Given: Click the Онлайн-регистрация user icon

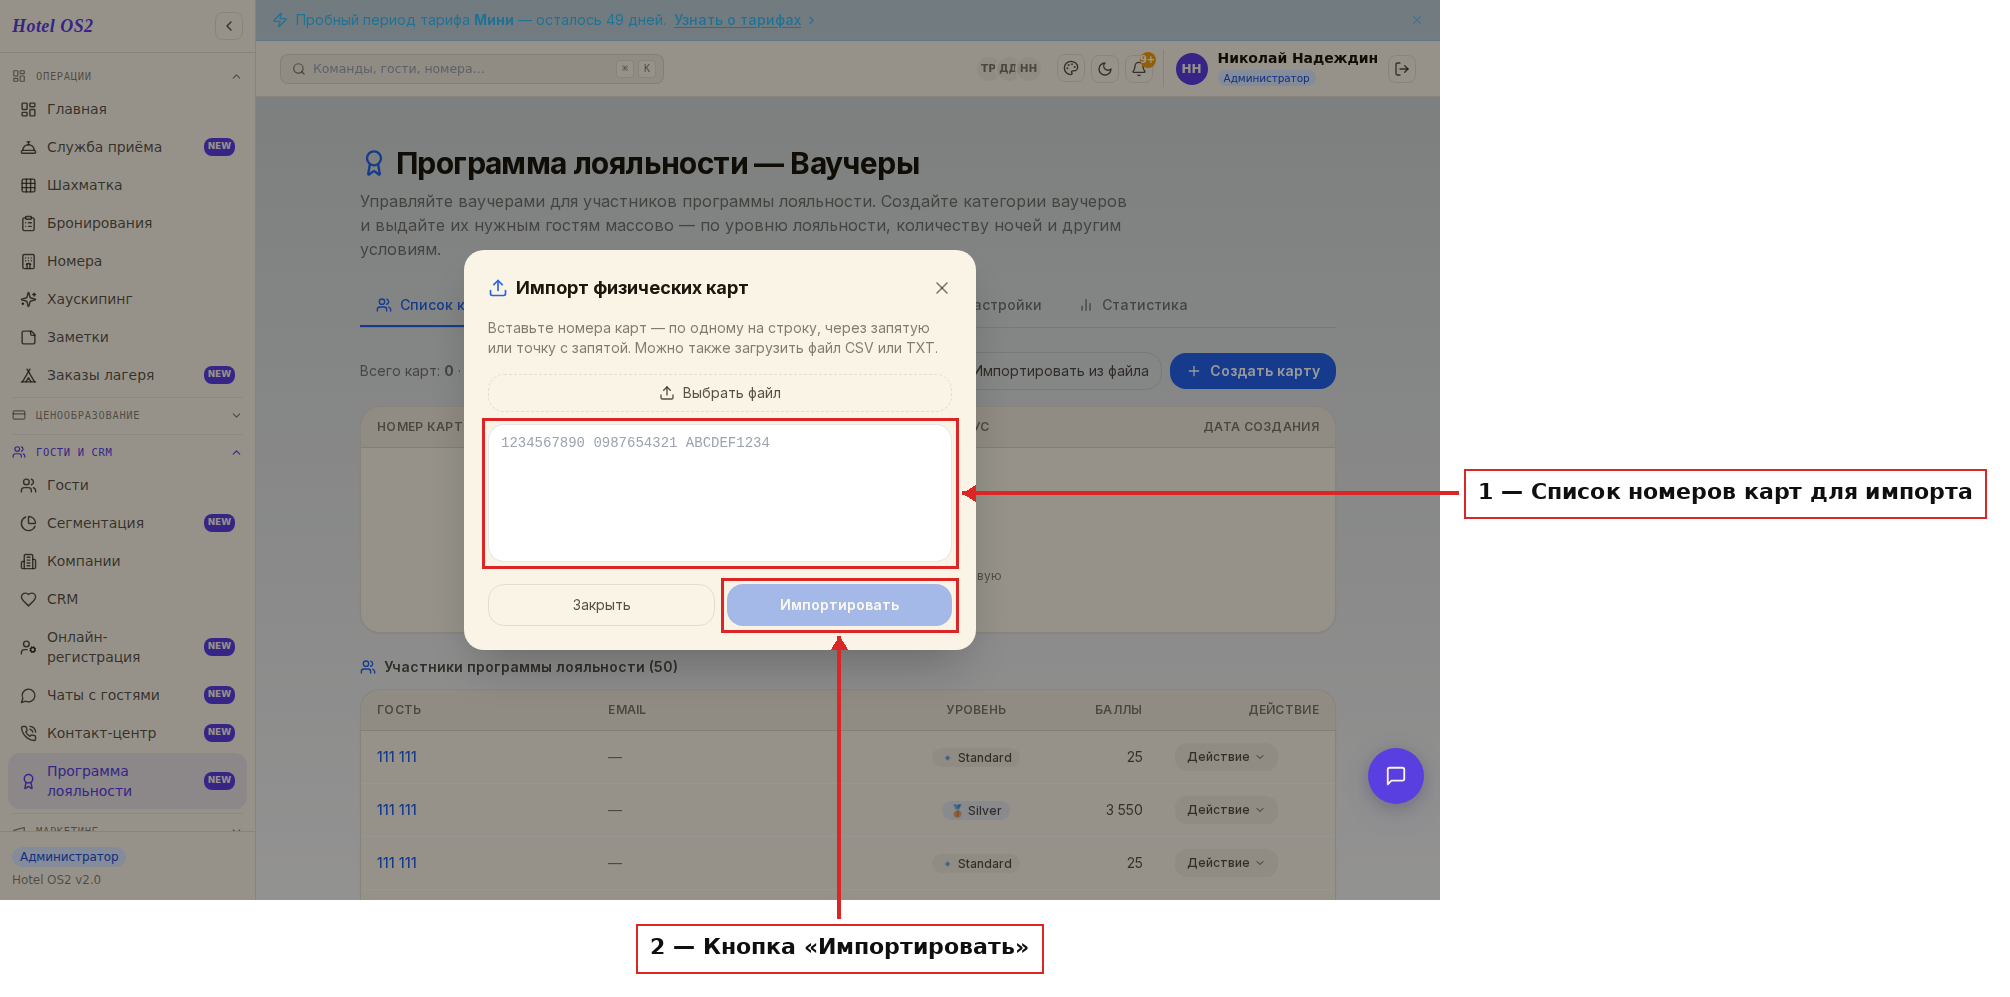Looking at the screenshot, I should tap(29, 647).
